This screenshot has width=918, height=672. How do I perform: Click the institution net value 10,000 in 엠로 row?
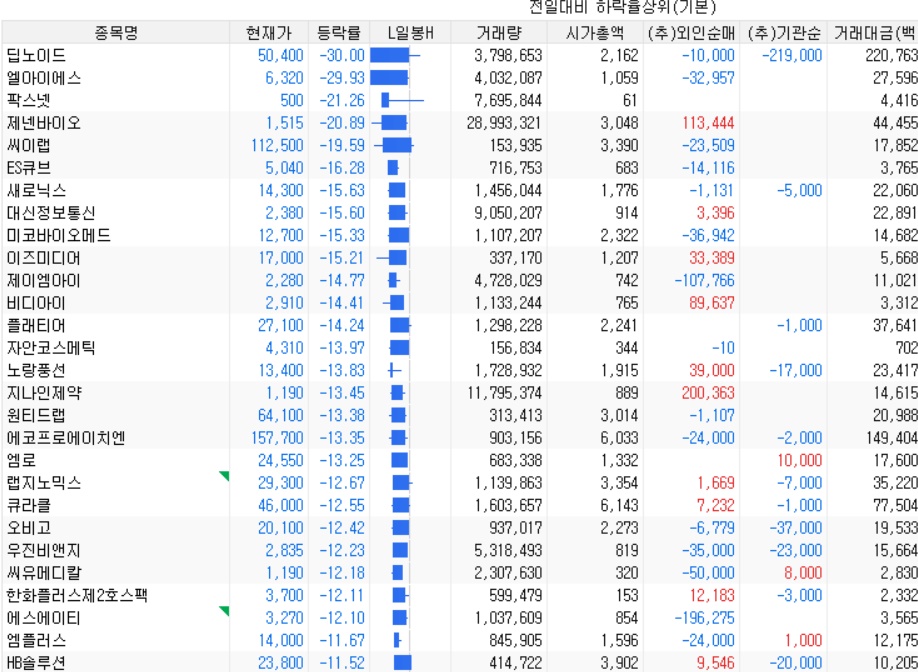[800, 461]
